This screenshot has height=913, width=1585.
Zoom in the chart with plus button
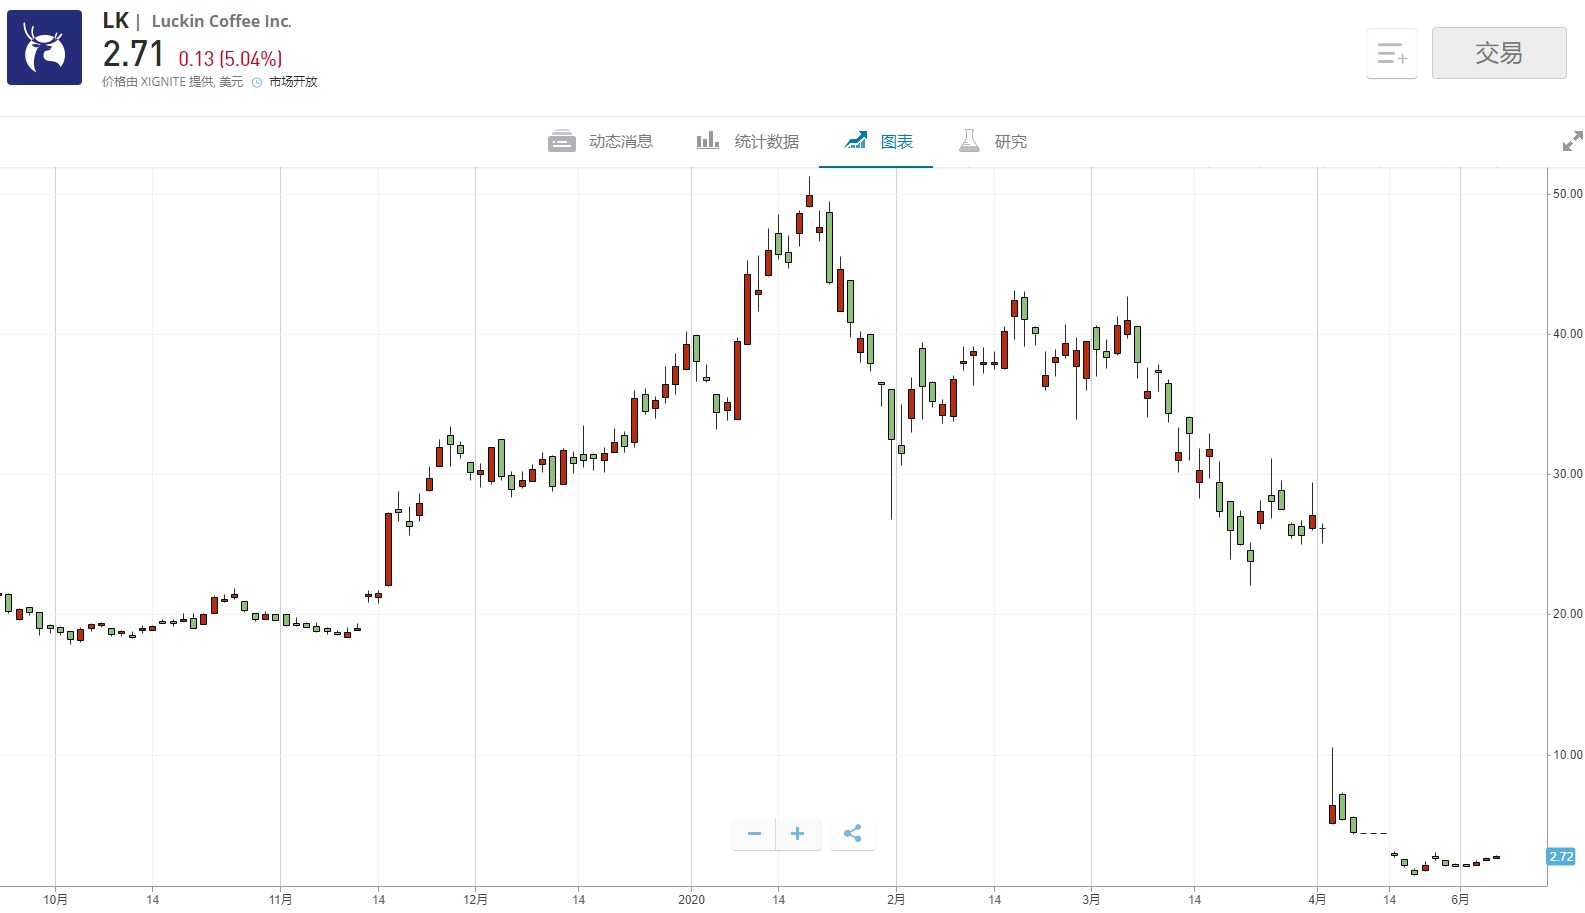(x=797, y=834)
